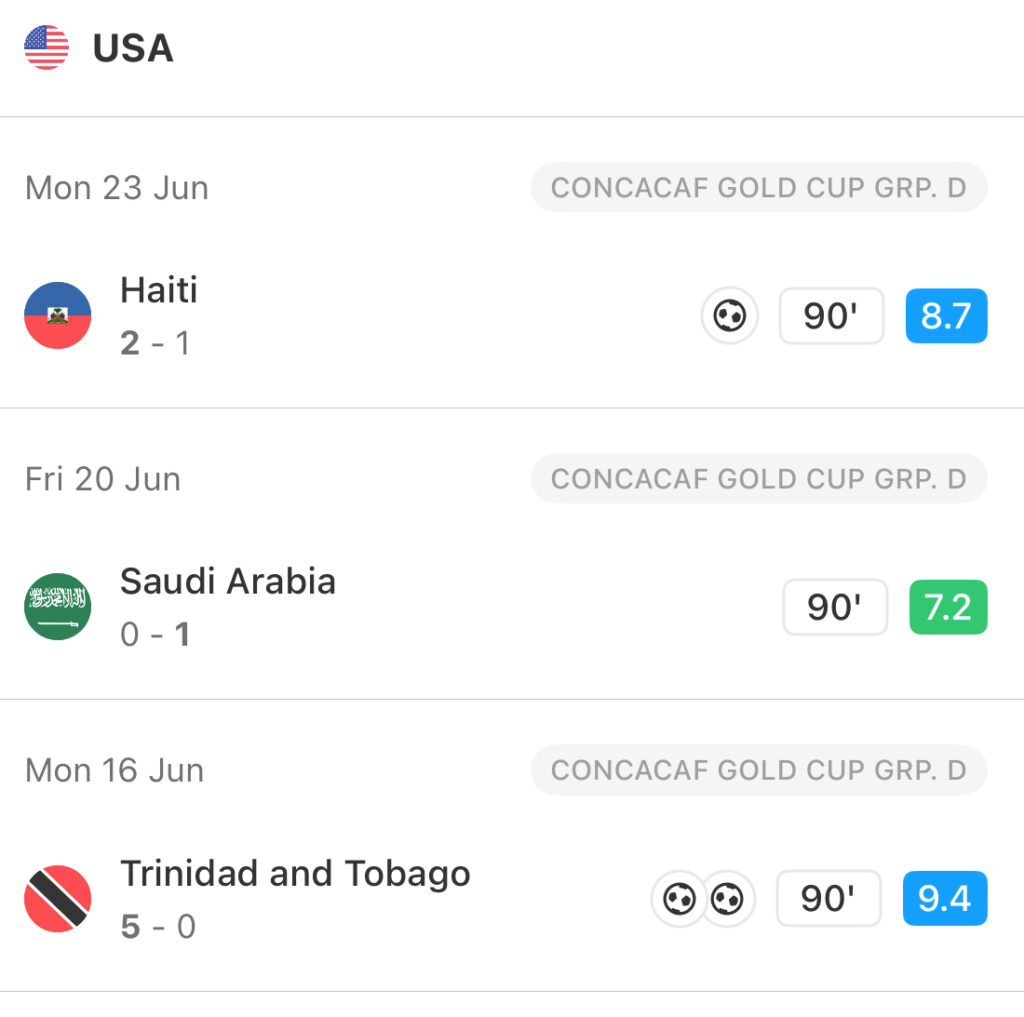This screenshot has height=1017, width=1024.
Task: Open the Saudi Arabia 0 - 1 match
Action: point(512,607)
